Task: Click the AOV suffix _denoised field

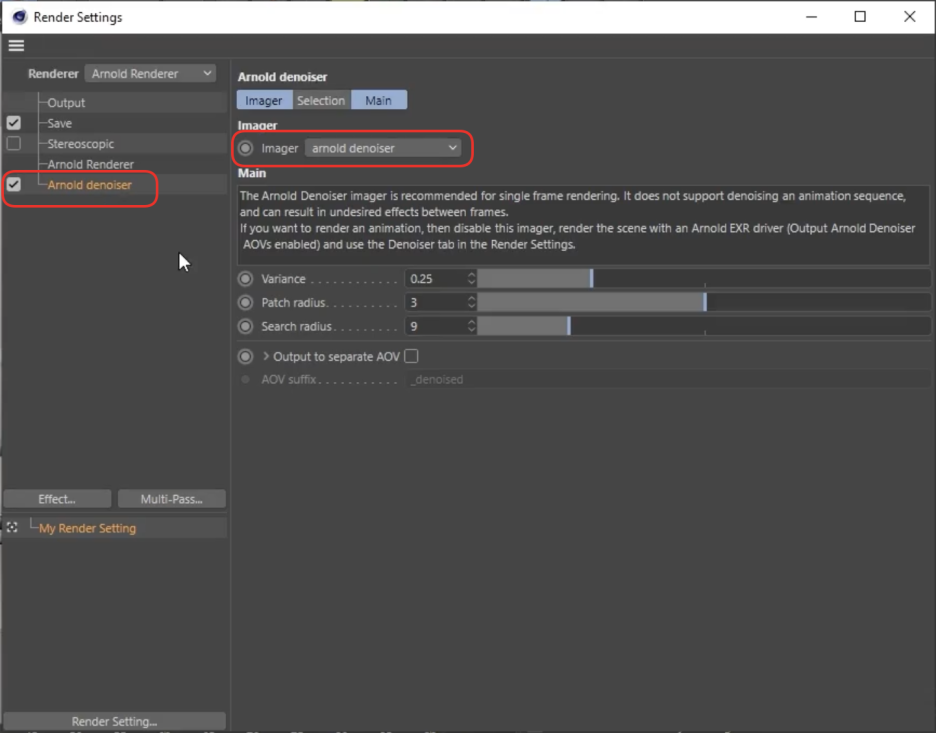Action: (x=668, y=380)
